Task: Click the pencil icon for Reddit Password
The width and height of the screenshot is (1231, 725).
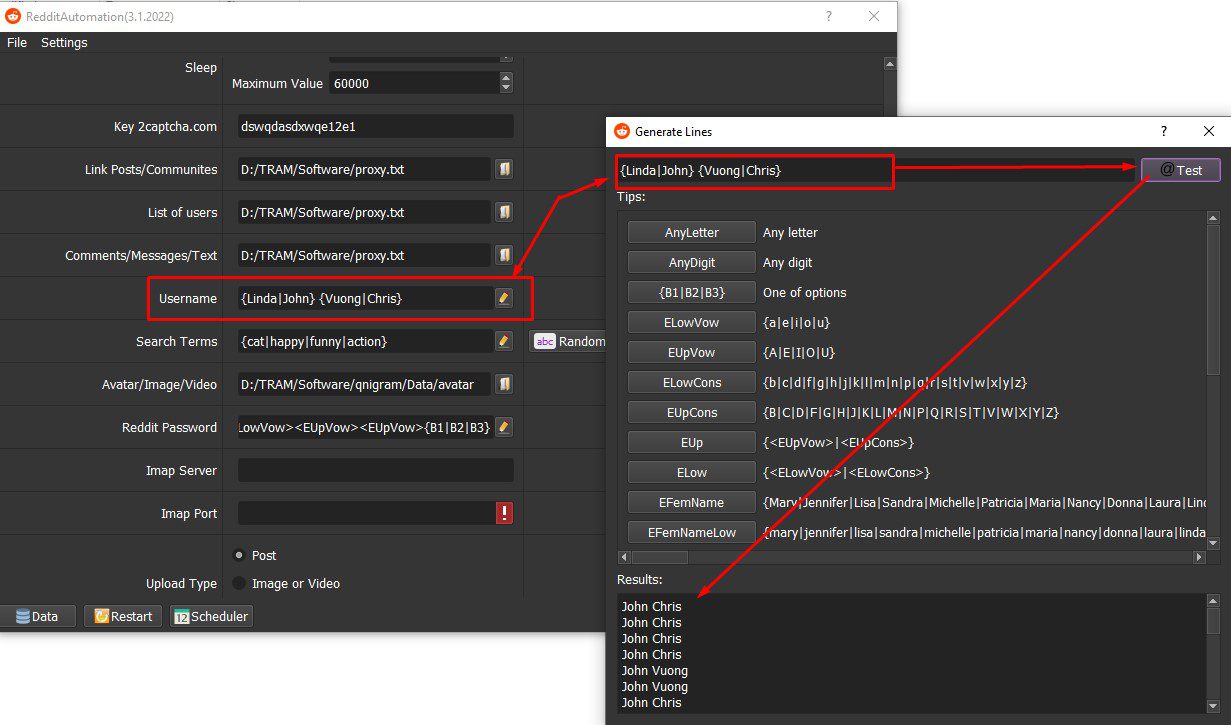Action: [504, 427]
